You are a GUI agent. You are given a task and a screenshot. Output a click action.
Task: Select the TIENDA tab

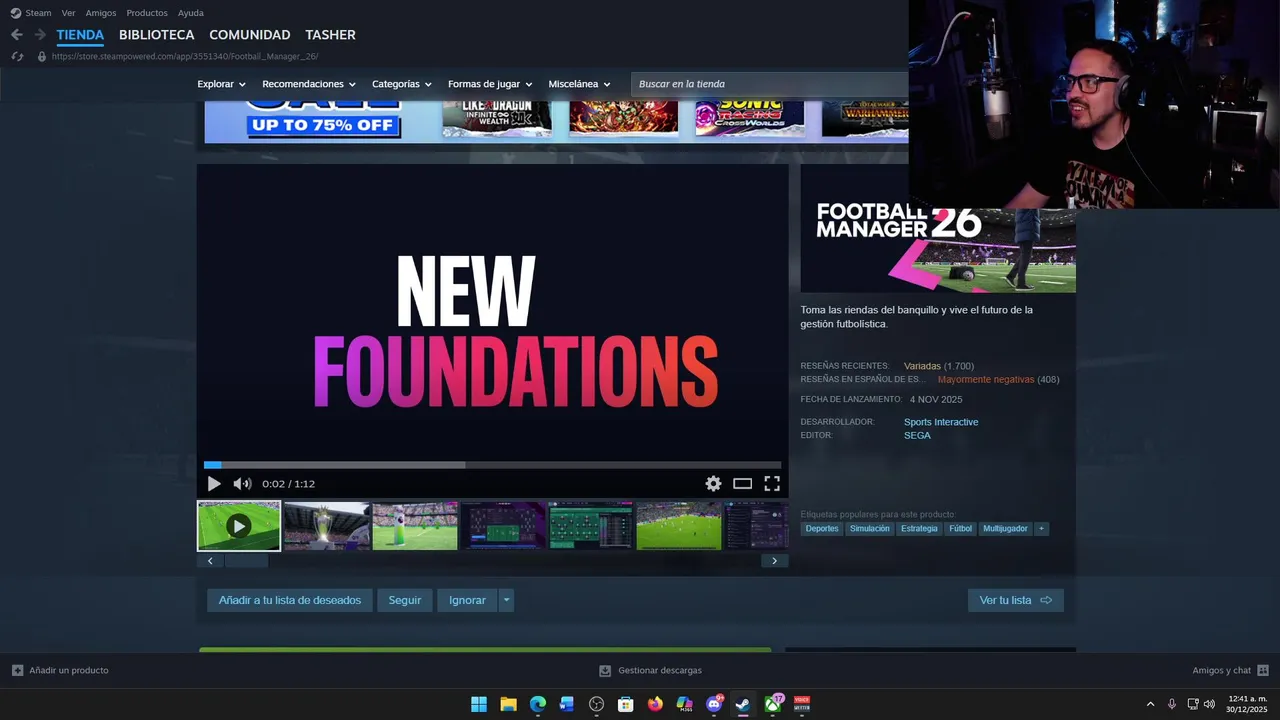click(80, 35)
